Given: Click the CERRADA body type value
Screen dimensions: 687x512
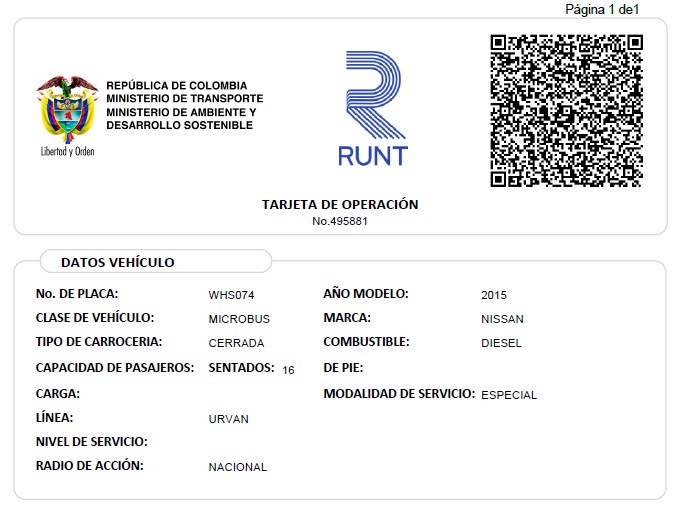Looking at the screenshot, I should pos(236,343).
